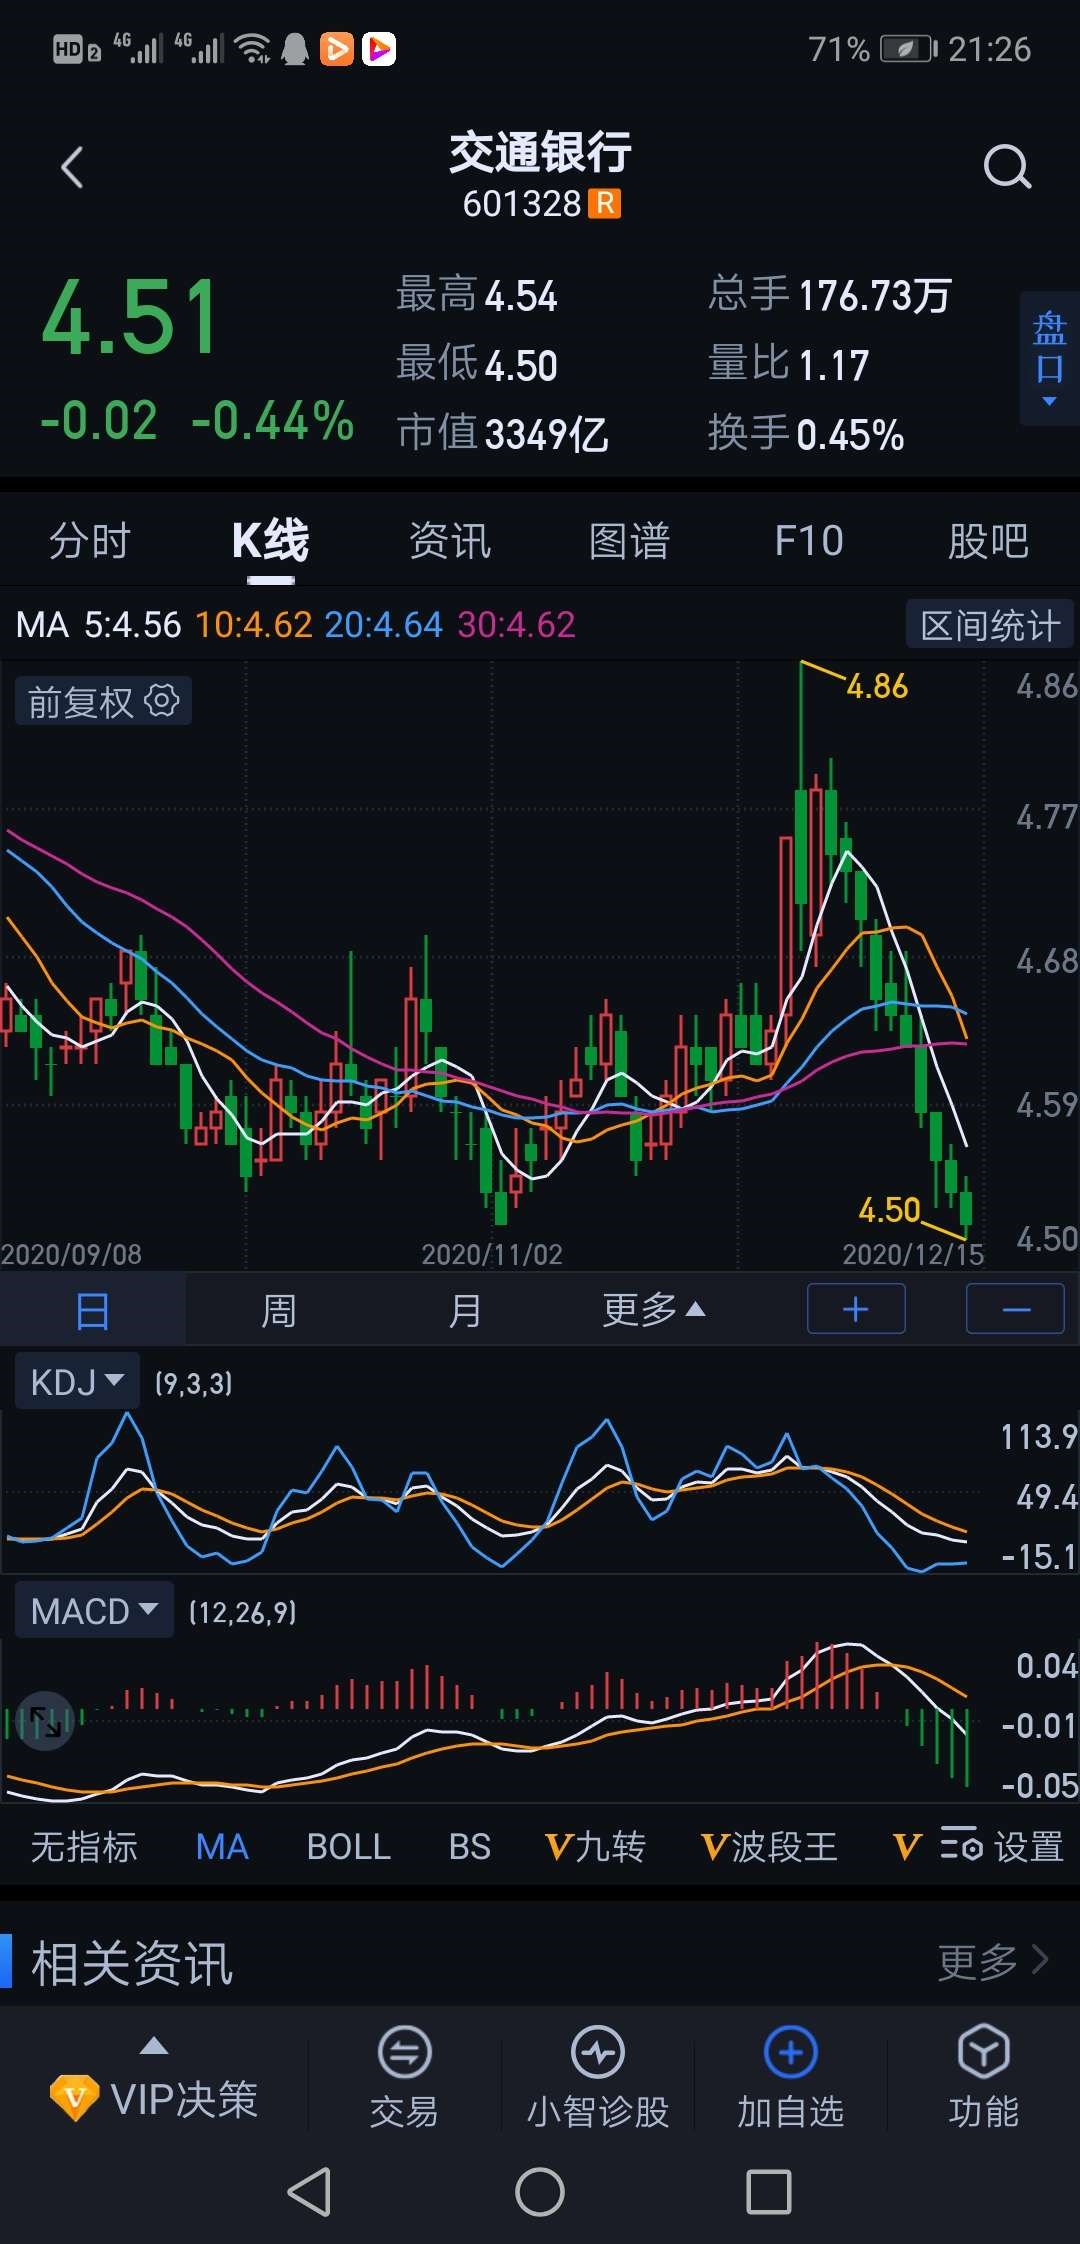Tap QQ notification icon in status bar
This screenshot has width=1080, height=2244.
click(x=295, y=49)
